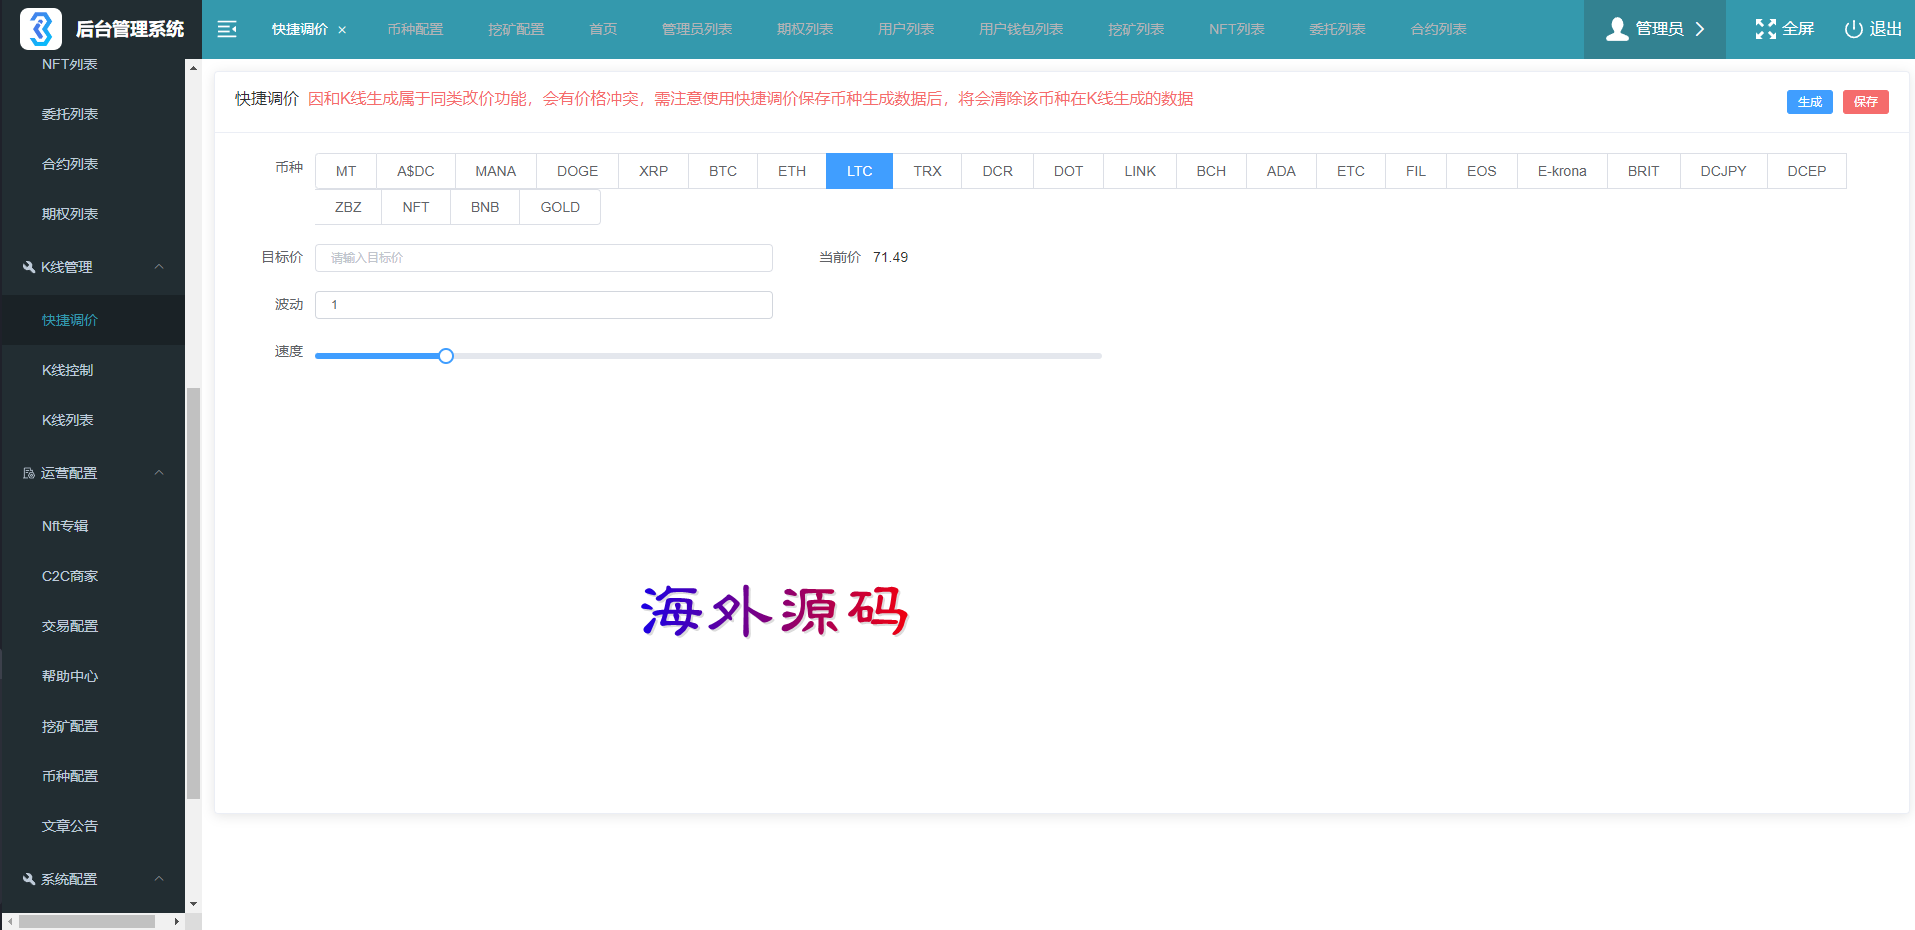Open 帮助中心 in the sidebar
This screenshot has width=1915, height=930.
92,676
